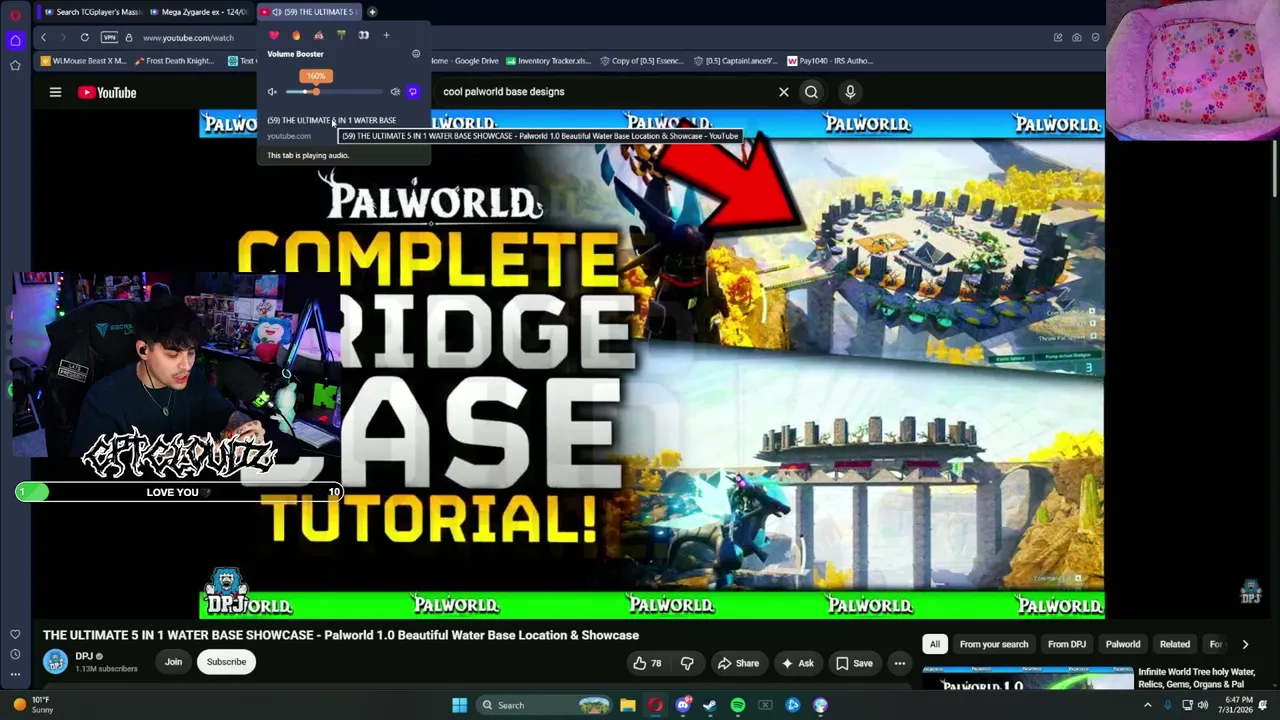The image size is (1280, 720).
Task: Pick the palm tree emoji in popup
Action: pyautogui.click(x=341, y=35)
